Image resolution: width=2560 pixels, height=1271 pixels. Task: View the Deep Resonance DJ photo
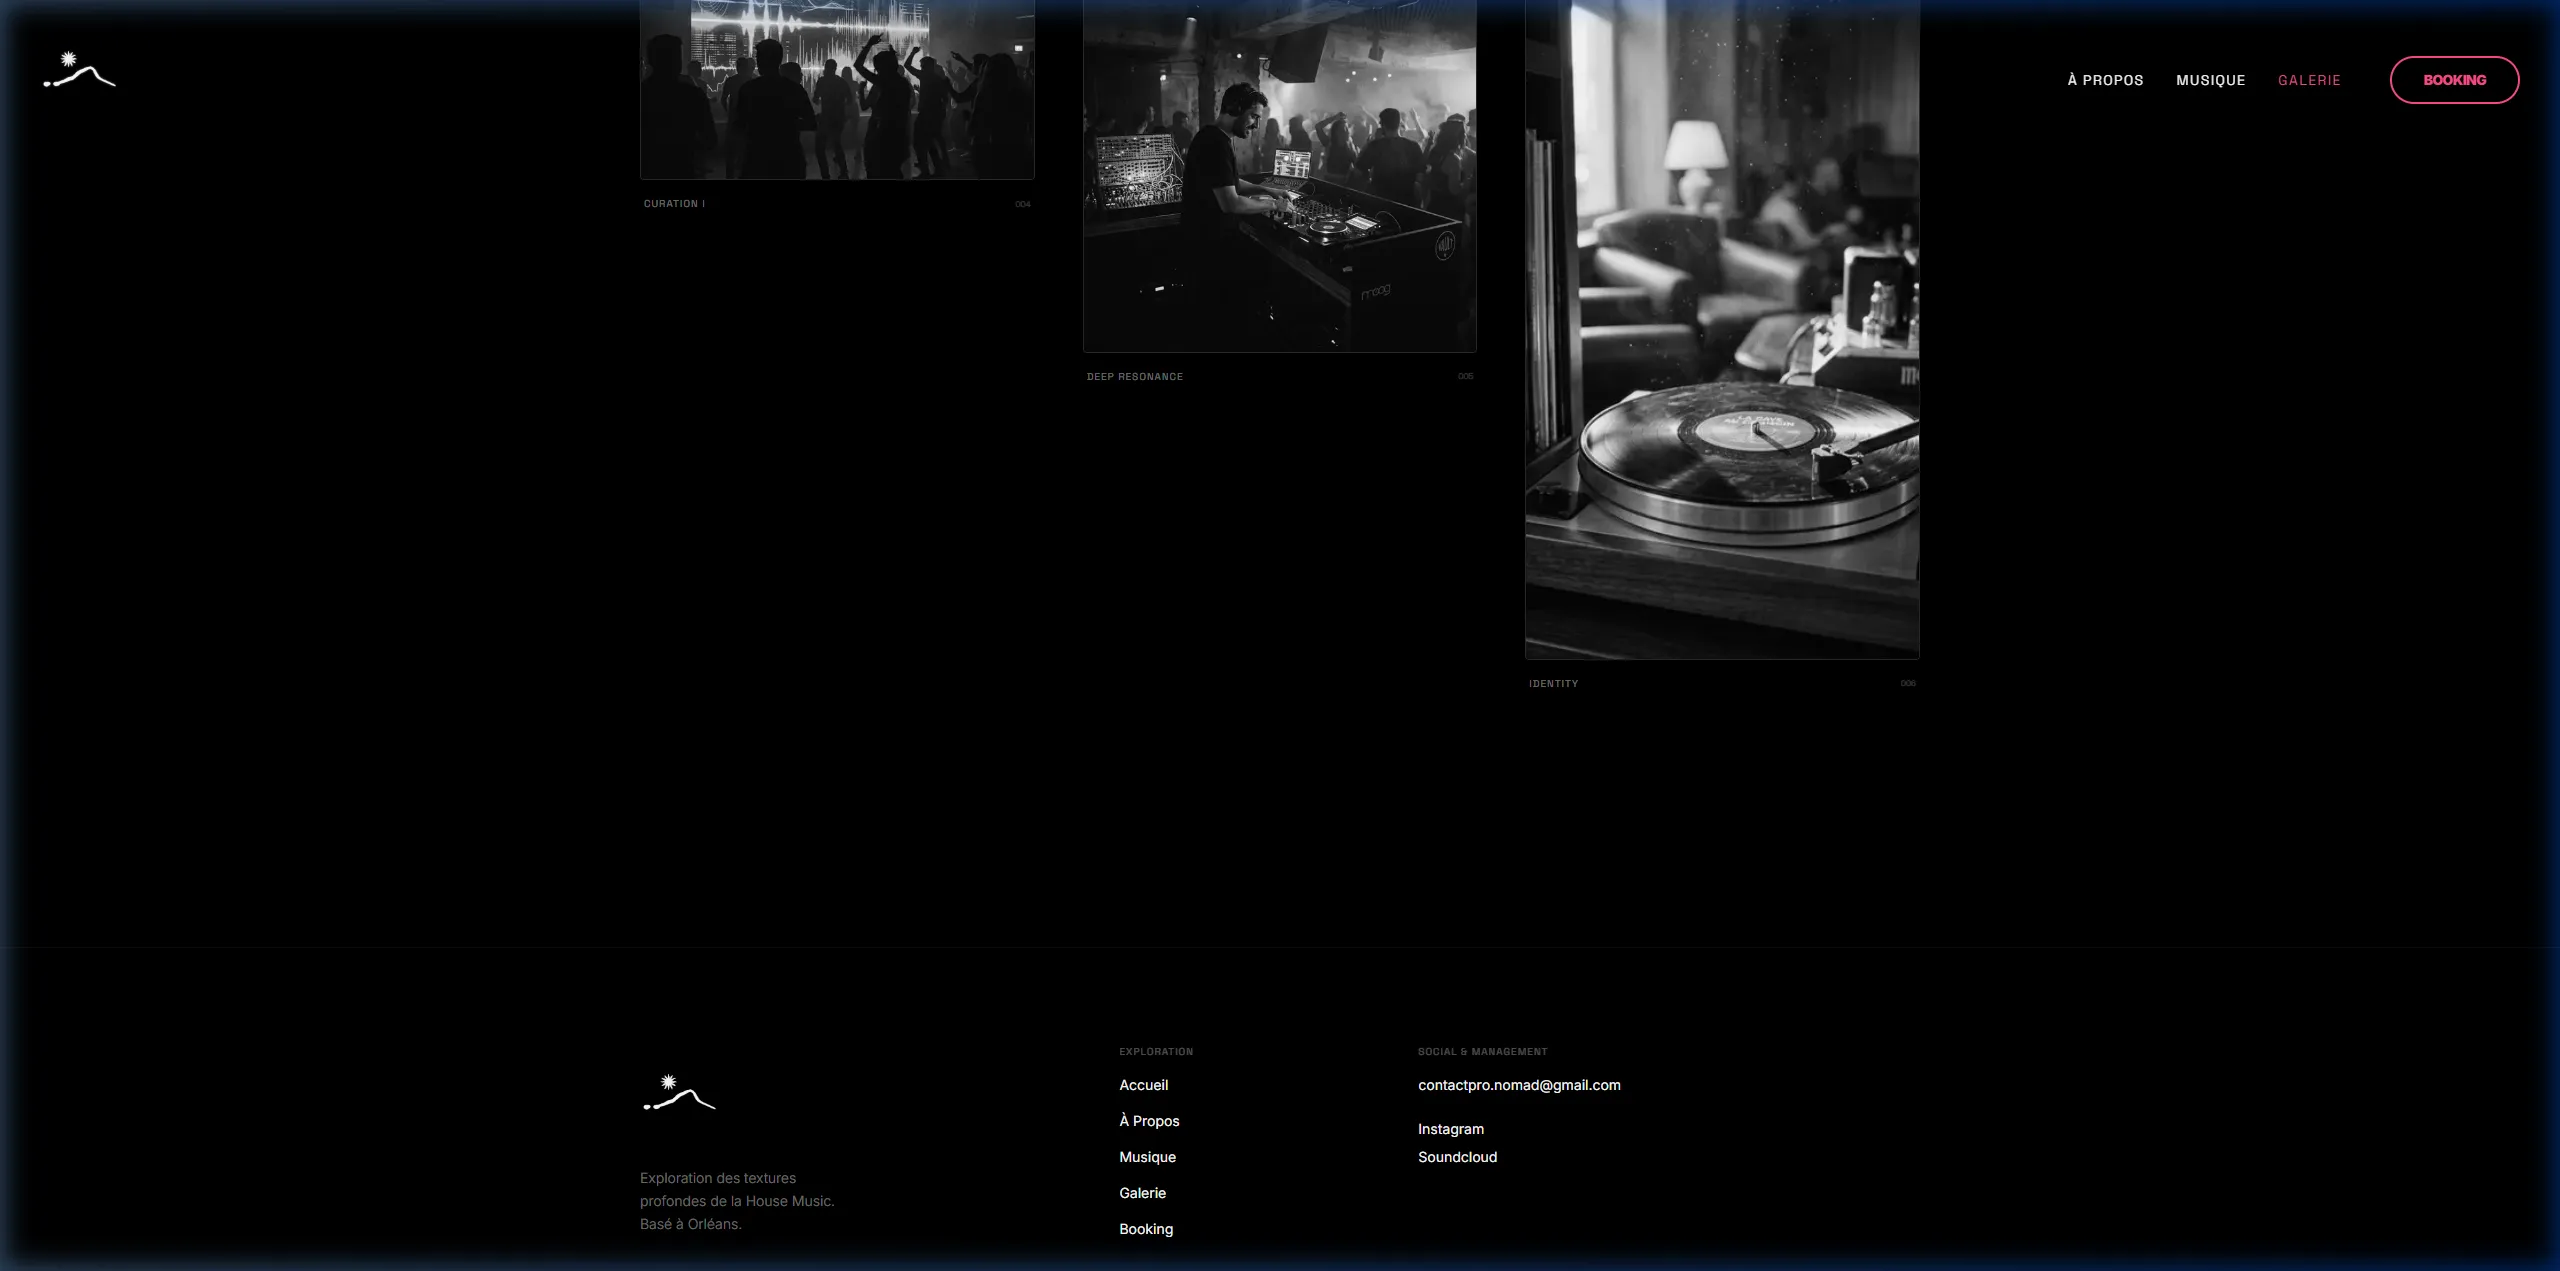point(1279,176)
